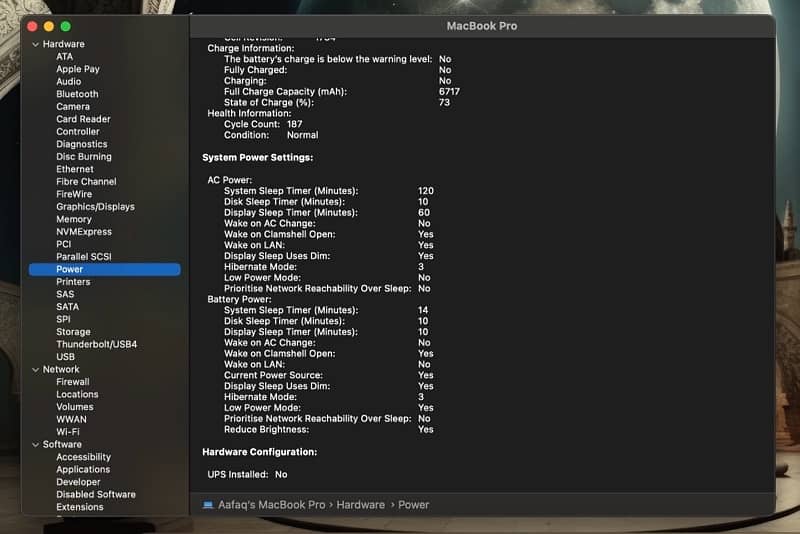Click the Network category label
The width and height of the screenshot is (800, 534).
(61, 369)
